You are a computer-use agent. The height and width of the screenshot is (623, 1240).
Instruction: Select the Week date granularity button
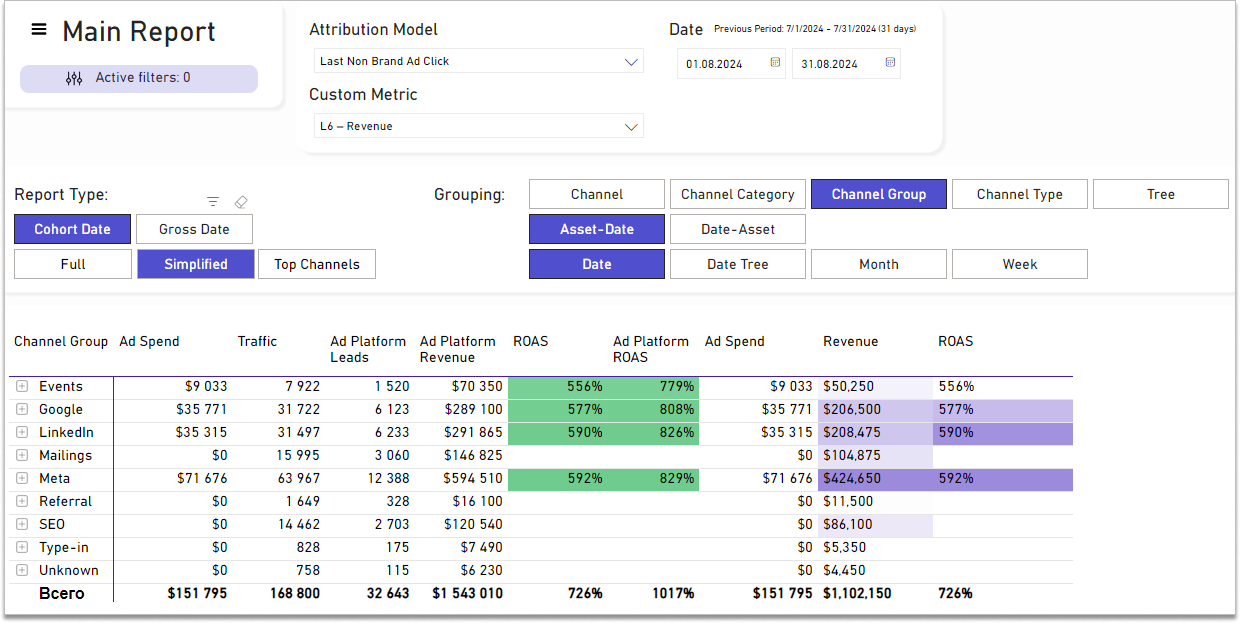coord(1019,264)
